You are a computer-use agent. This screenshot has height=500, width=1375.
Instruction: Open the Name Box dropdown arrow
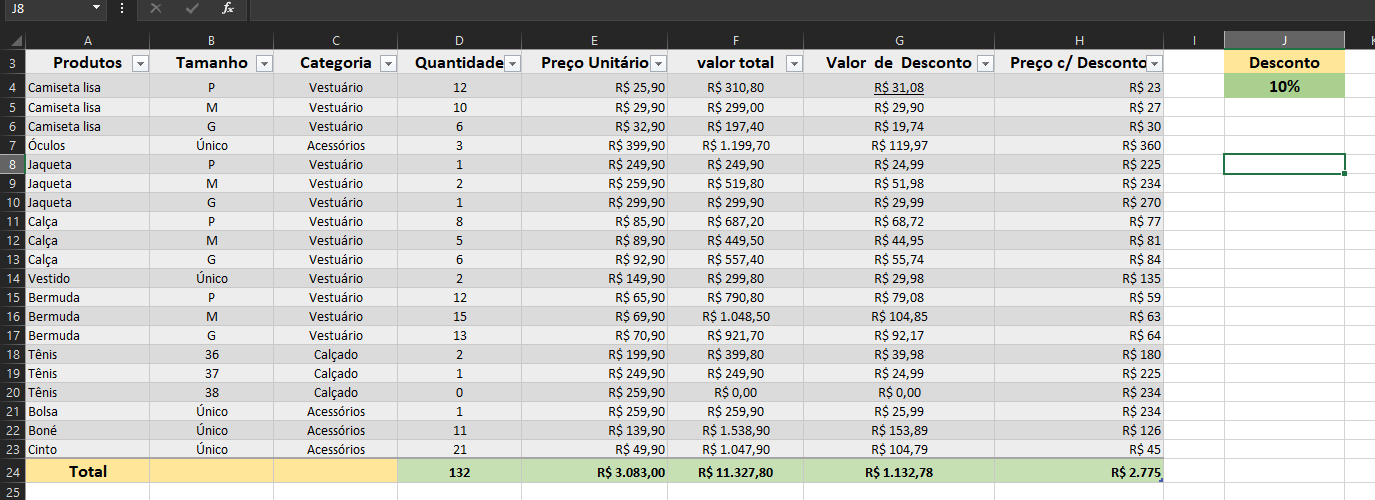(96, 8)
